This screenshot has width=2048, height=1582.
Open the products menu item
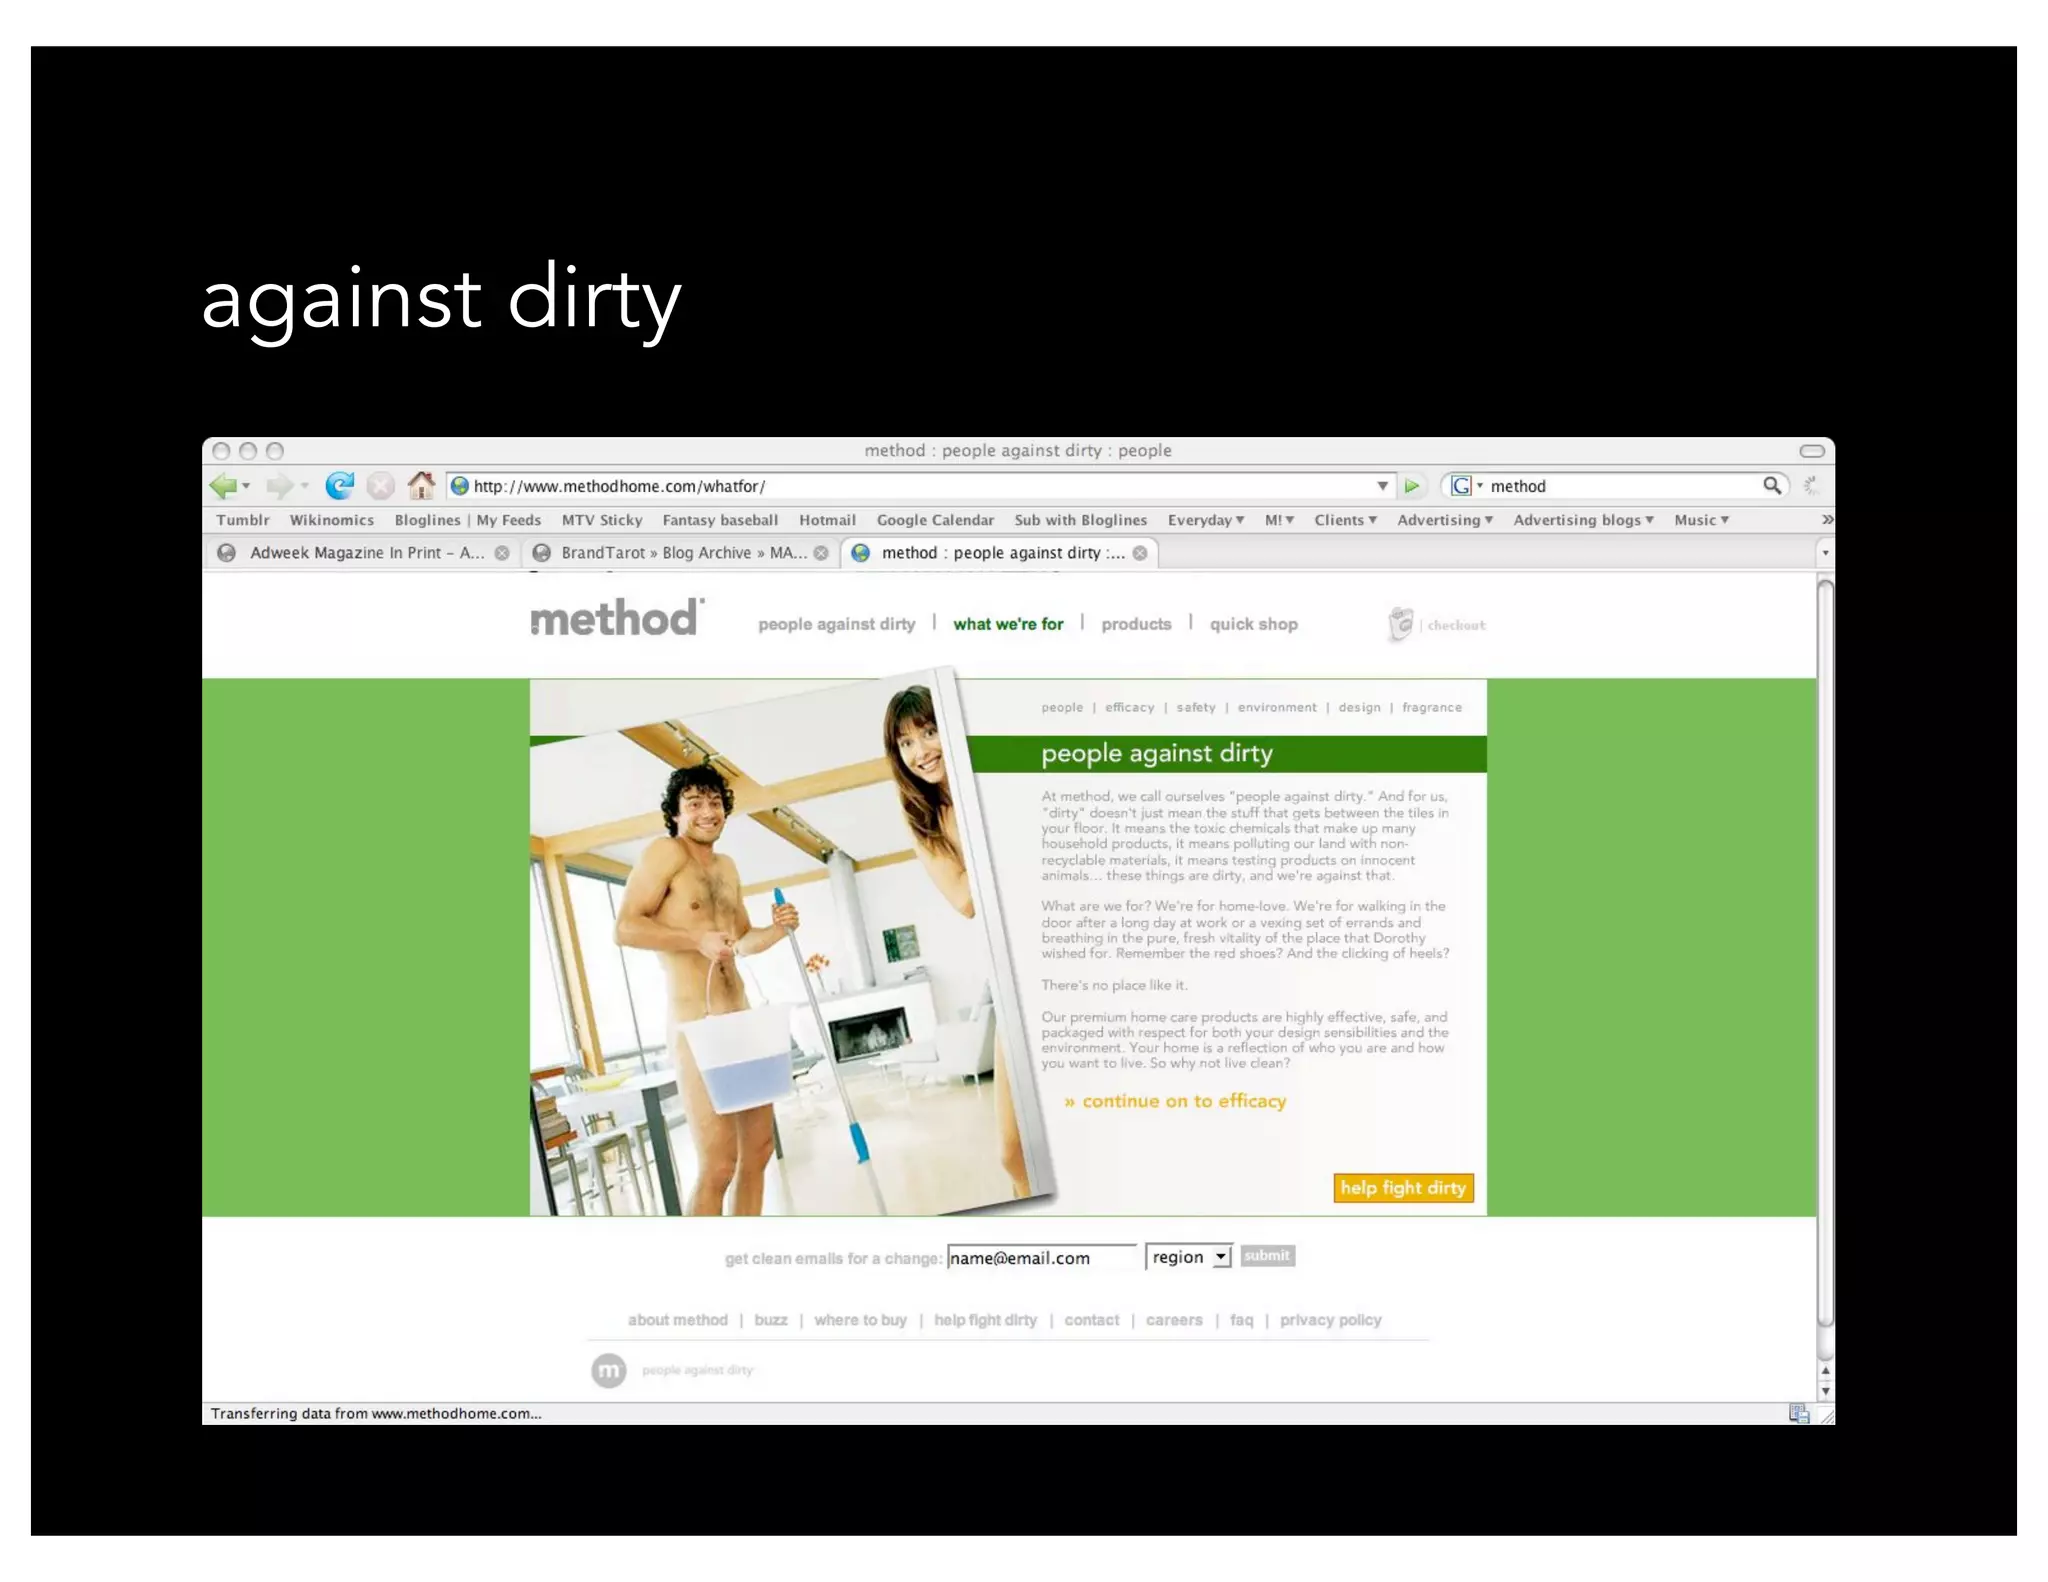1136,624
